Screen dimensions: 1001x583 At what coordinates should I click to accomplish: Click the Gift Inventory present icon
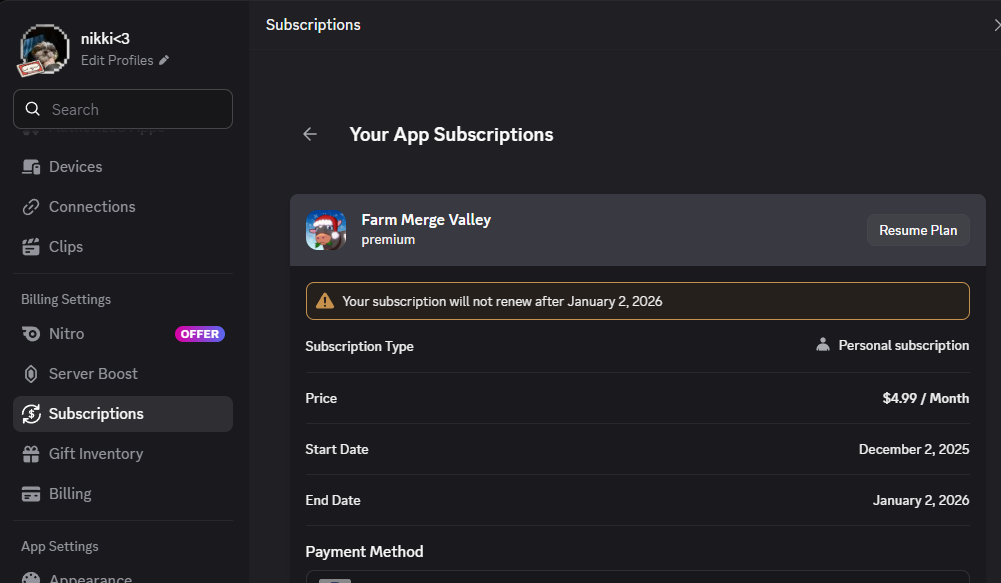coord(31,454)
